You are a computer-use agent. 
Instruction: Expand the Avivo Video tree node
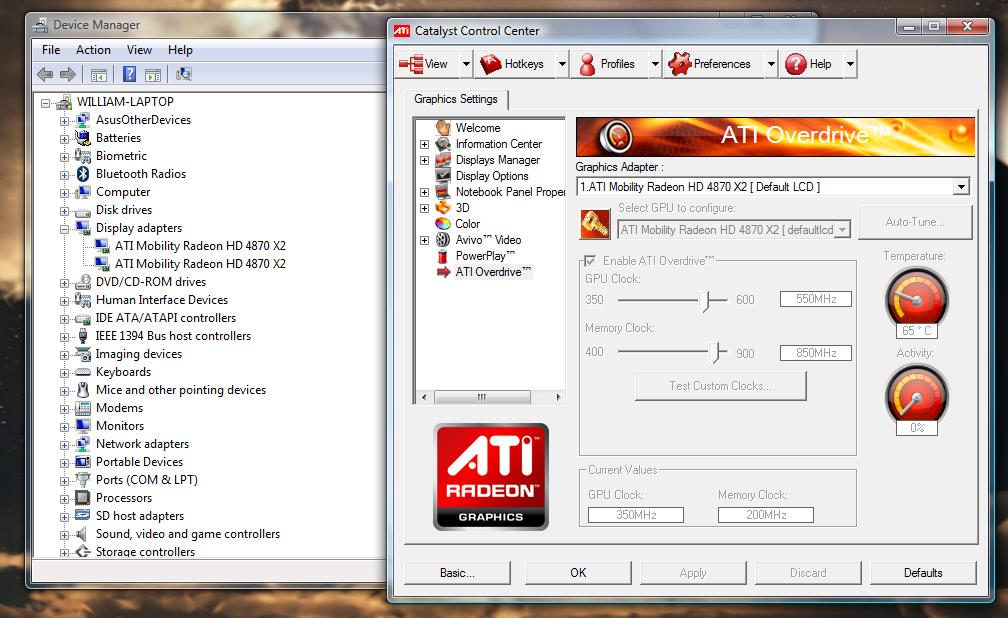424,241
